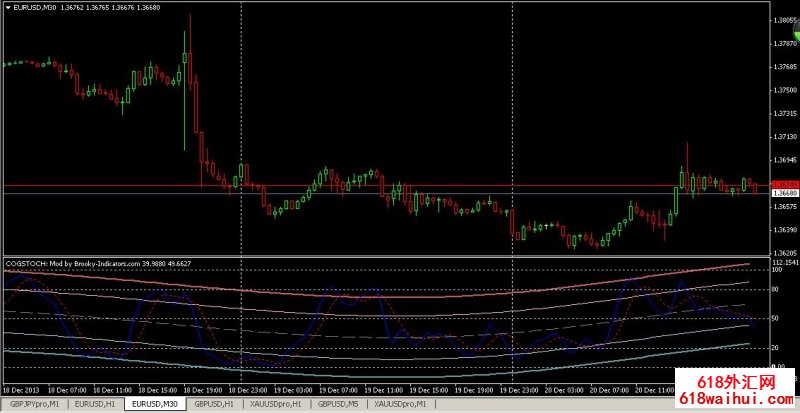Open the GBPJPYpro,M1 chart tab
Image resolution: width=800 pixels, height=413 pixels.
(35, 404)
